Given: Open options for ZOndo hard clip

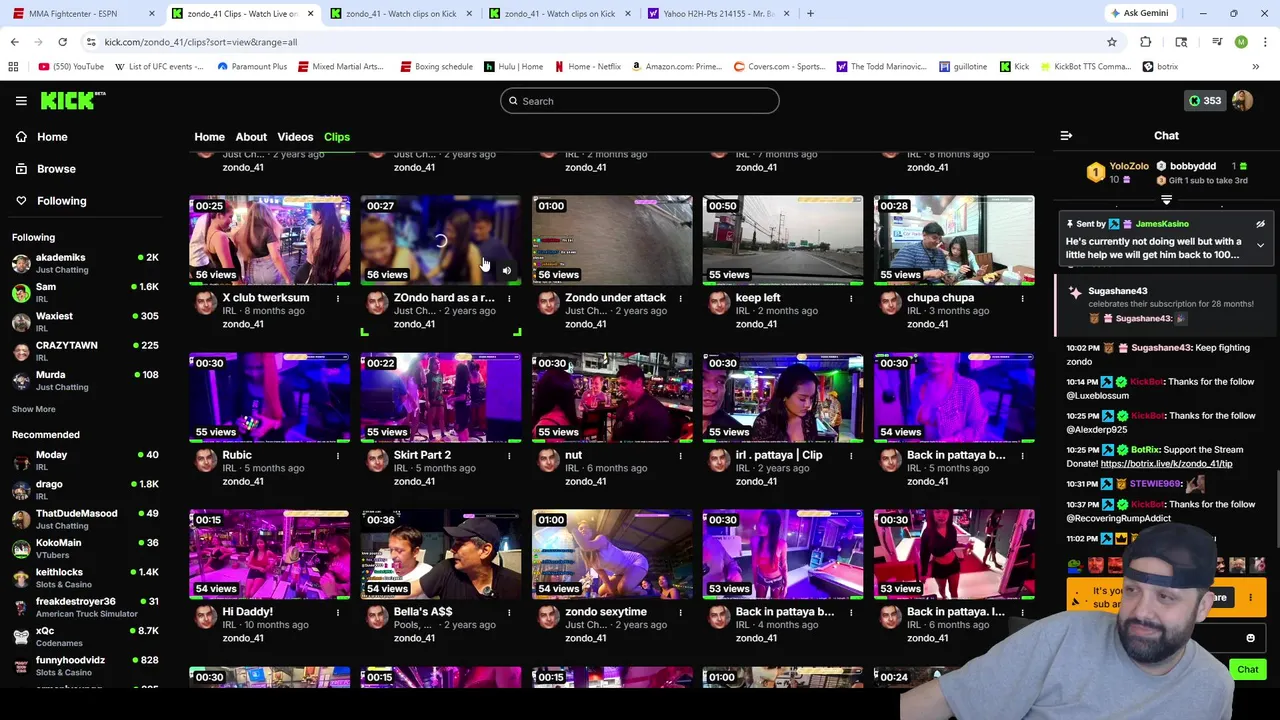Looking at the screenshot, I should (x=509, y=298).
